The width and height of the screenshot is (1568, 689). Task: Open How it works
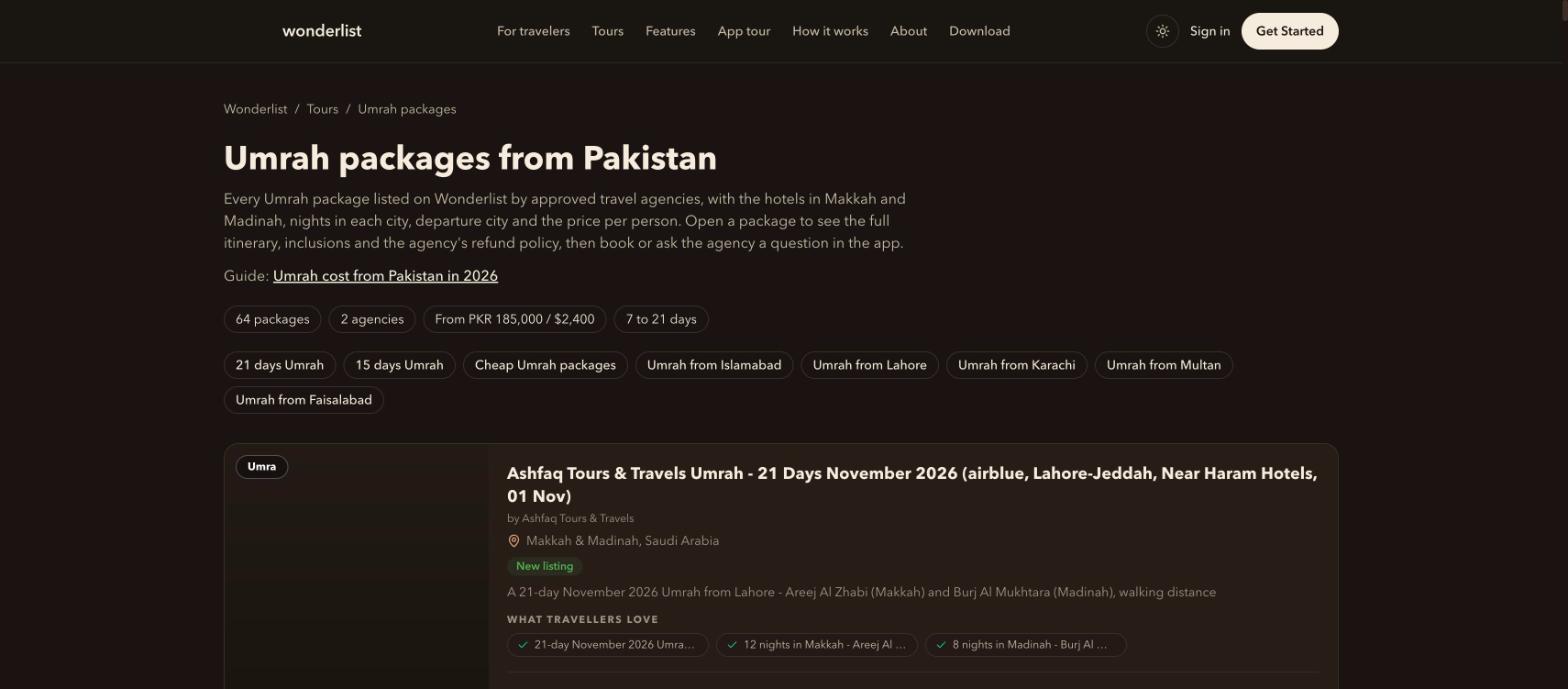click(x=830, y=31)
